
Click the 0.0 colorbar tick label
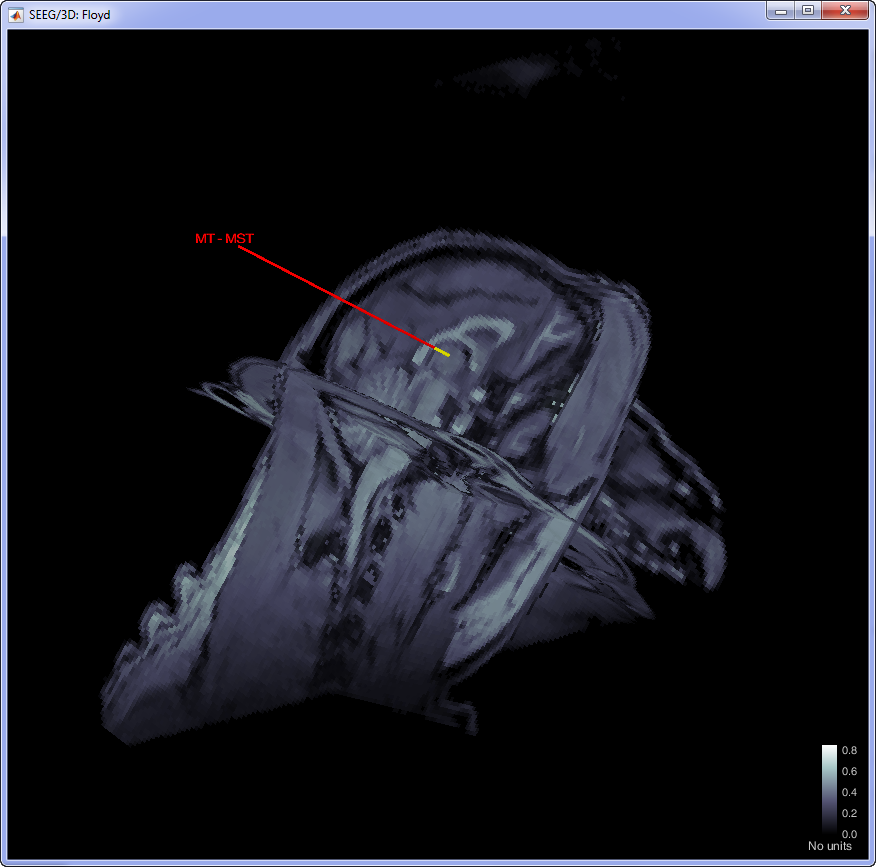click(848, 833)
